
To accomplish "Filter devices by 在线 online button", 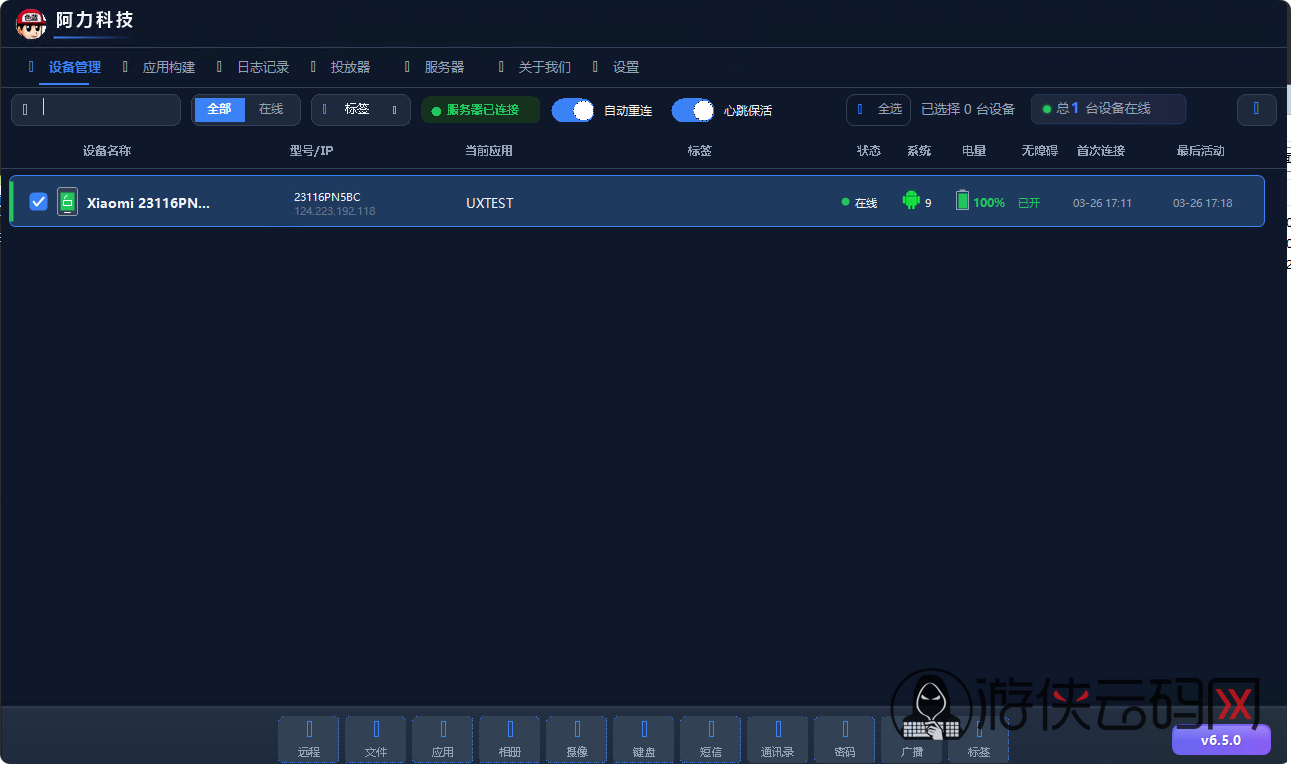I will coord(271,109).
